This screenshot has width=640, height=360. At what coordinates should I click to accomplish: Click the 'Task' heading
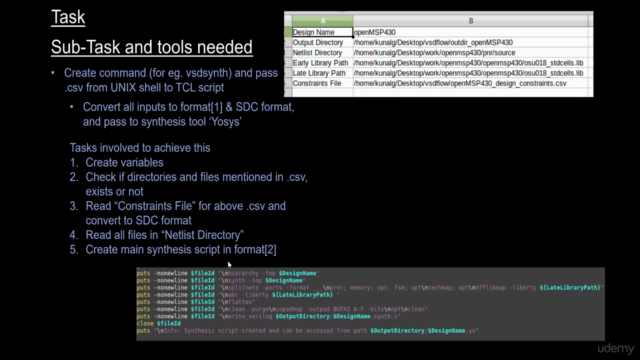[x=68, y=17]
